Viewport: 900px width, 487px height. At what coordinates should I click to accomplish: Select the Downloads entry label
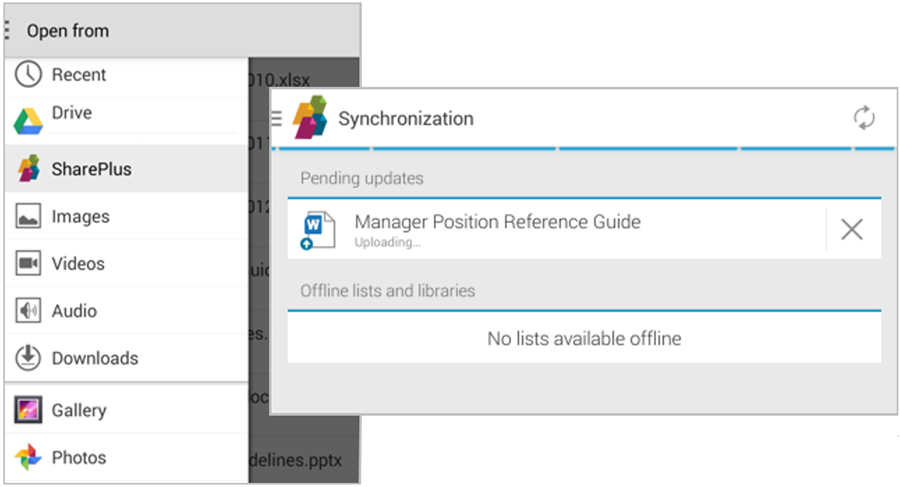tap(95, 358)
